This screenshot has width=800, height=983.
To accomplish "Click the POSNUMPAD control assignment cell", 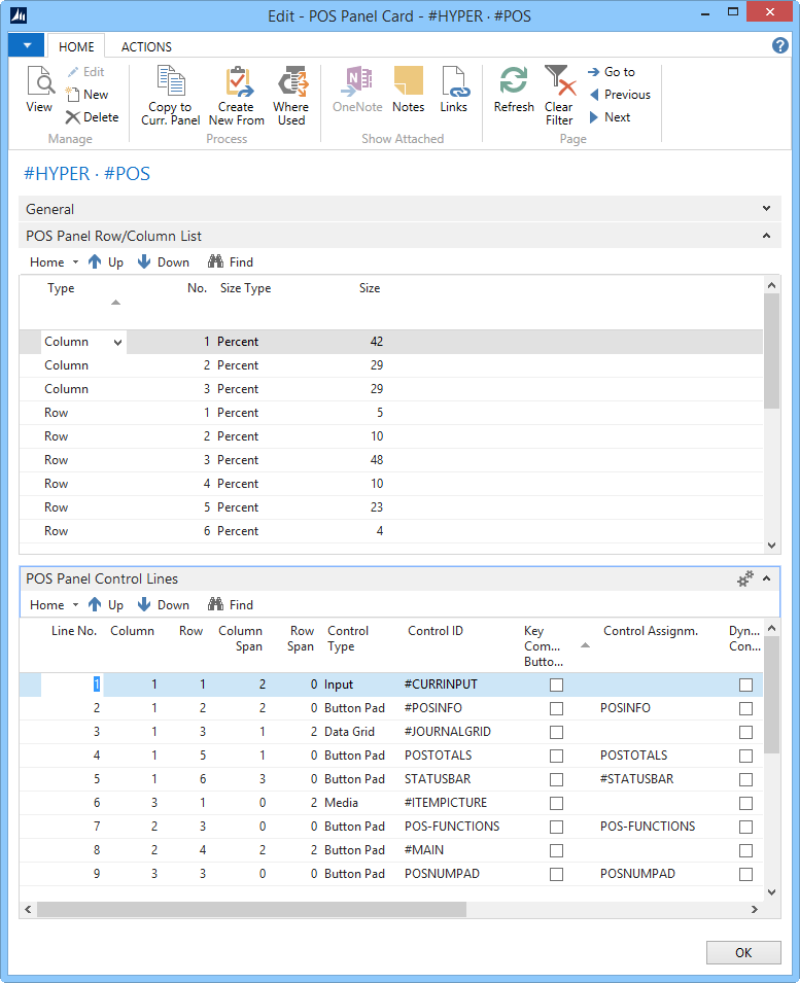I will (638, 874).
